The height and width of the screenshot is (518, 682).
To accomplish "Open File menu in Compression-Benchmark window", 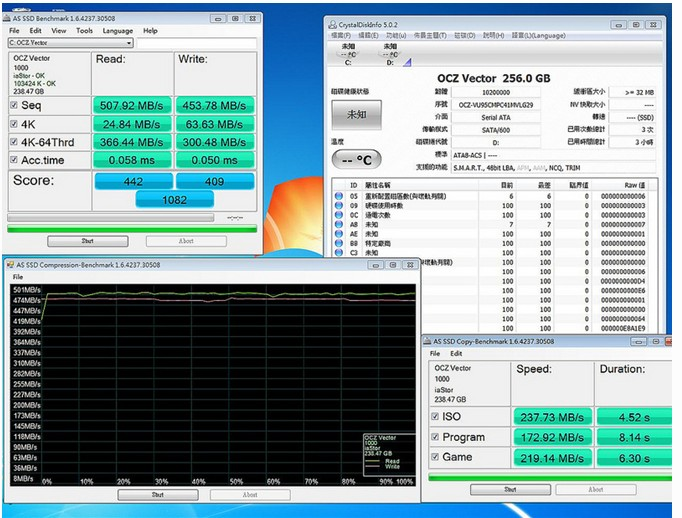I will point(18,277).
